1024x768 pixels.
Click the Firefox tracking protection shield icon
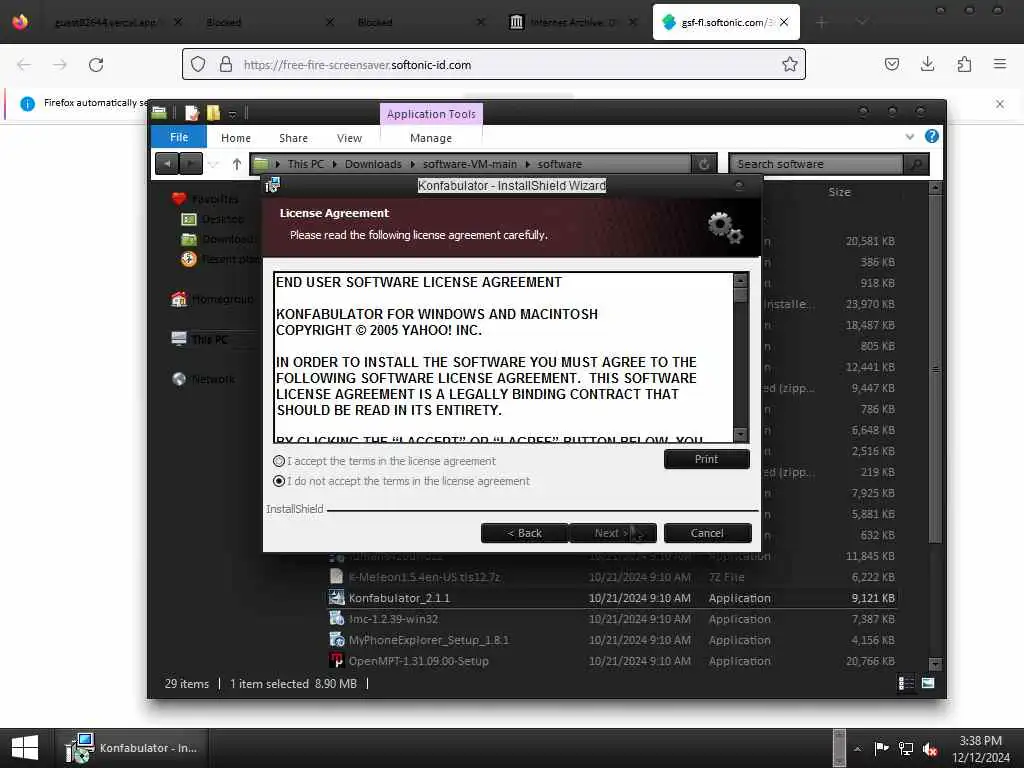(x=198, y=64)
